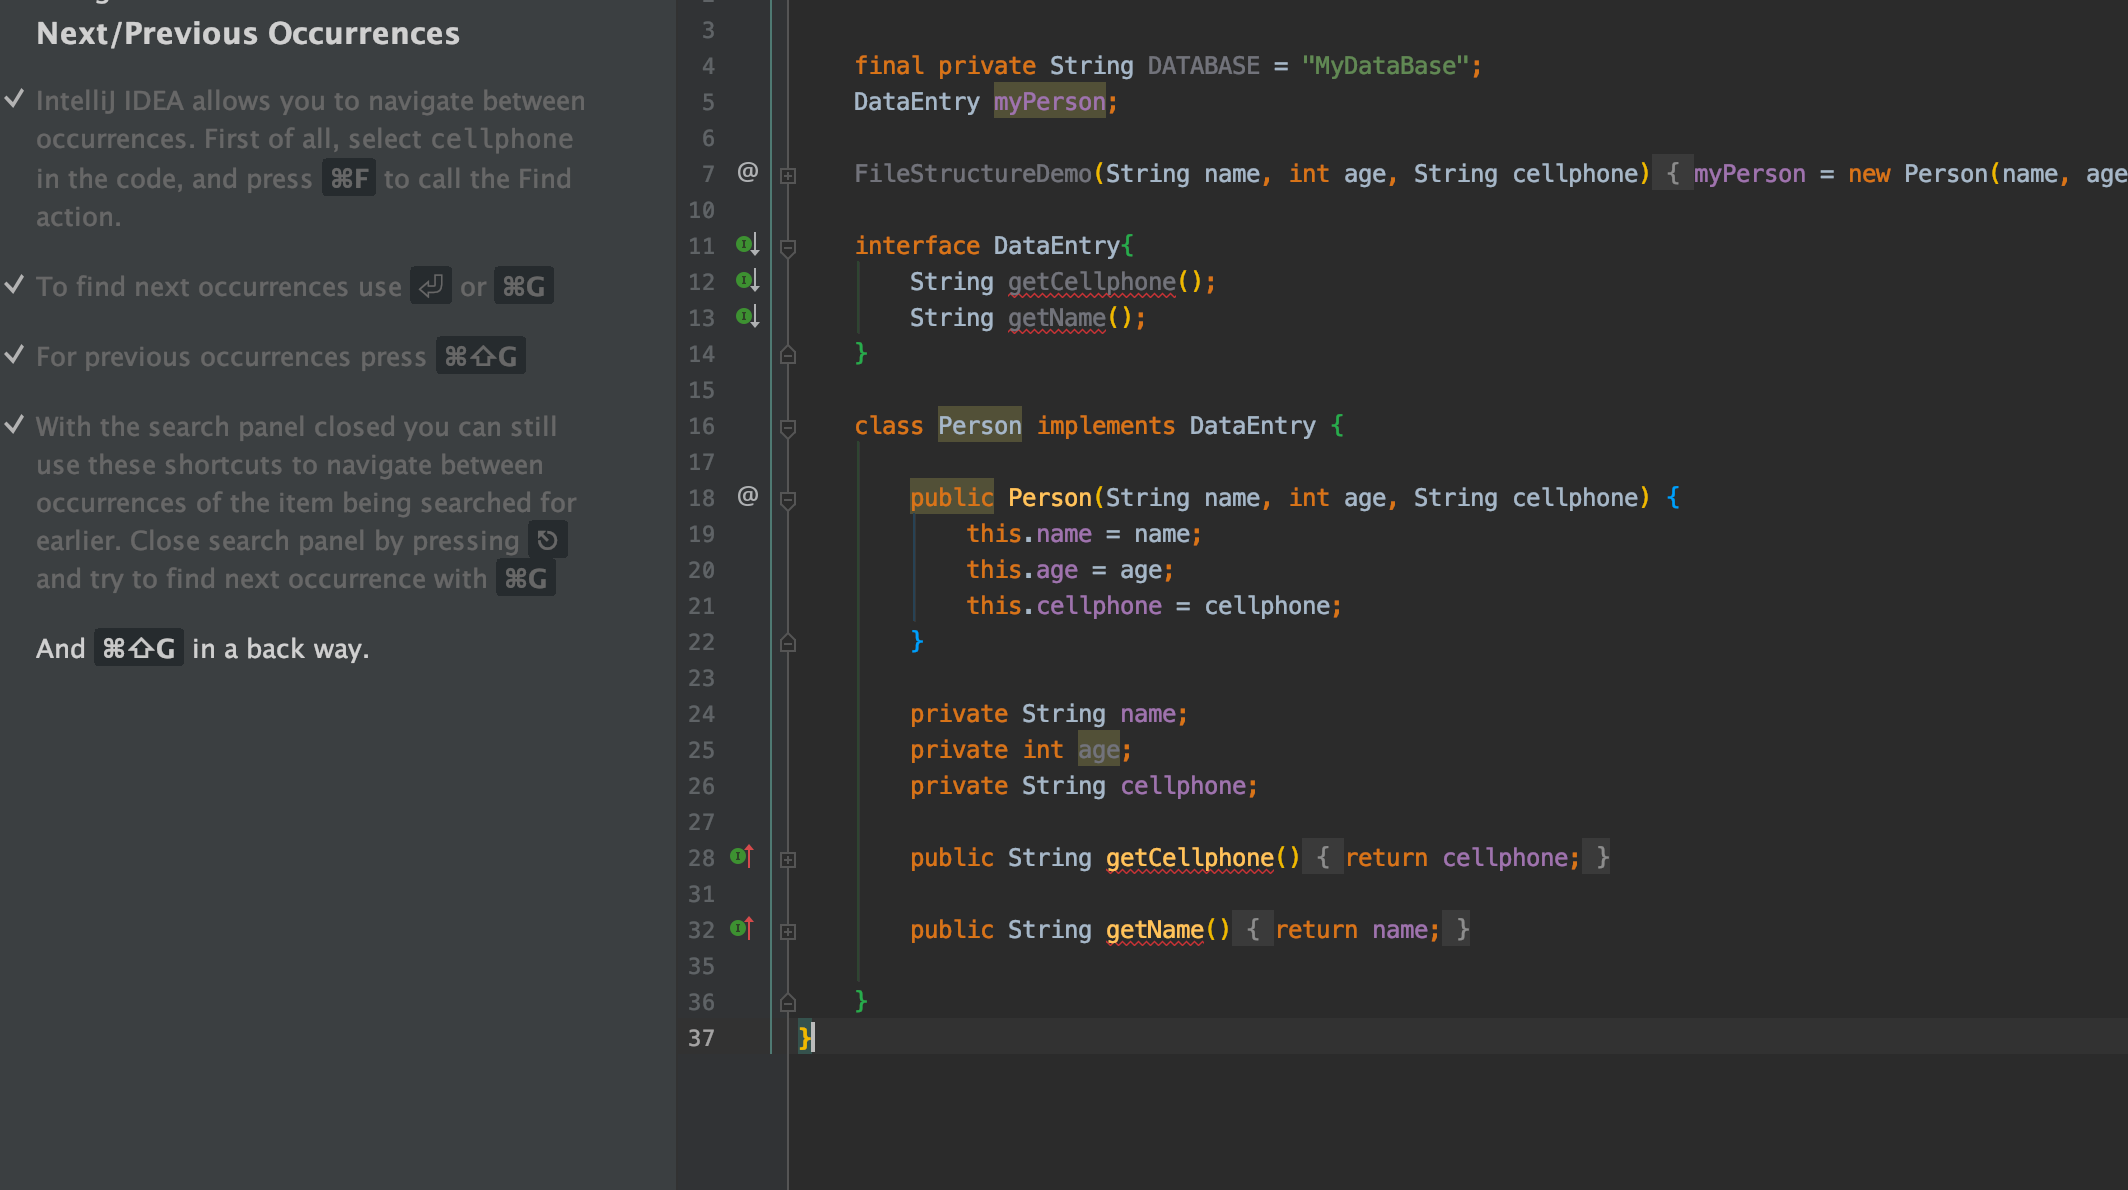Image resolution: width=2128 pixels, height=1190 pixels.
Task: Expand folded constructor on line 7
Action: coord(788,176)
